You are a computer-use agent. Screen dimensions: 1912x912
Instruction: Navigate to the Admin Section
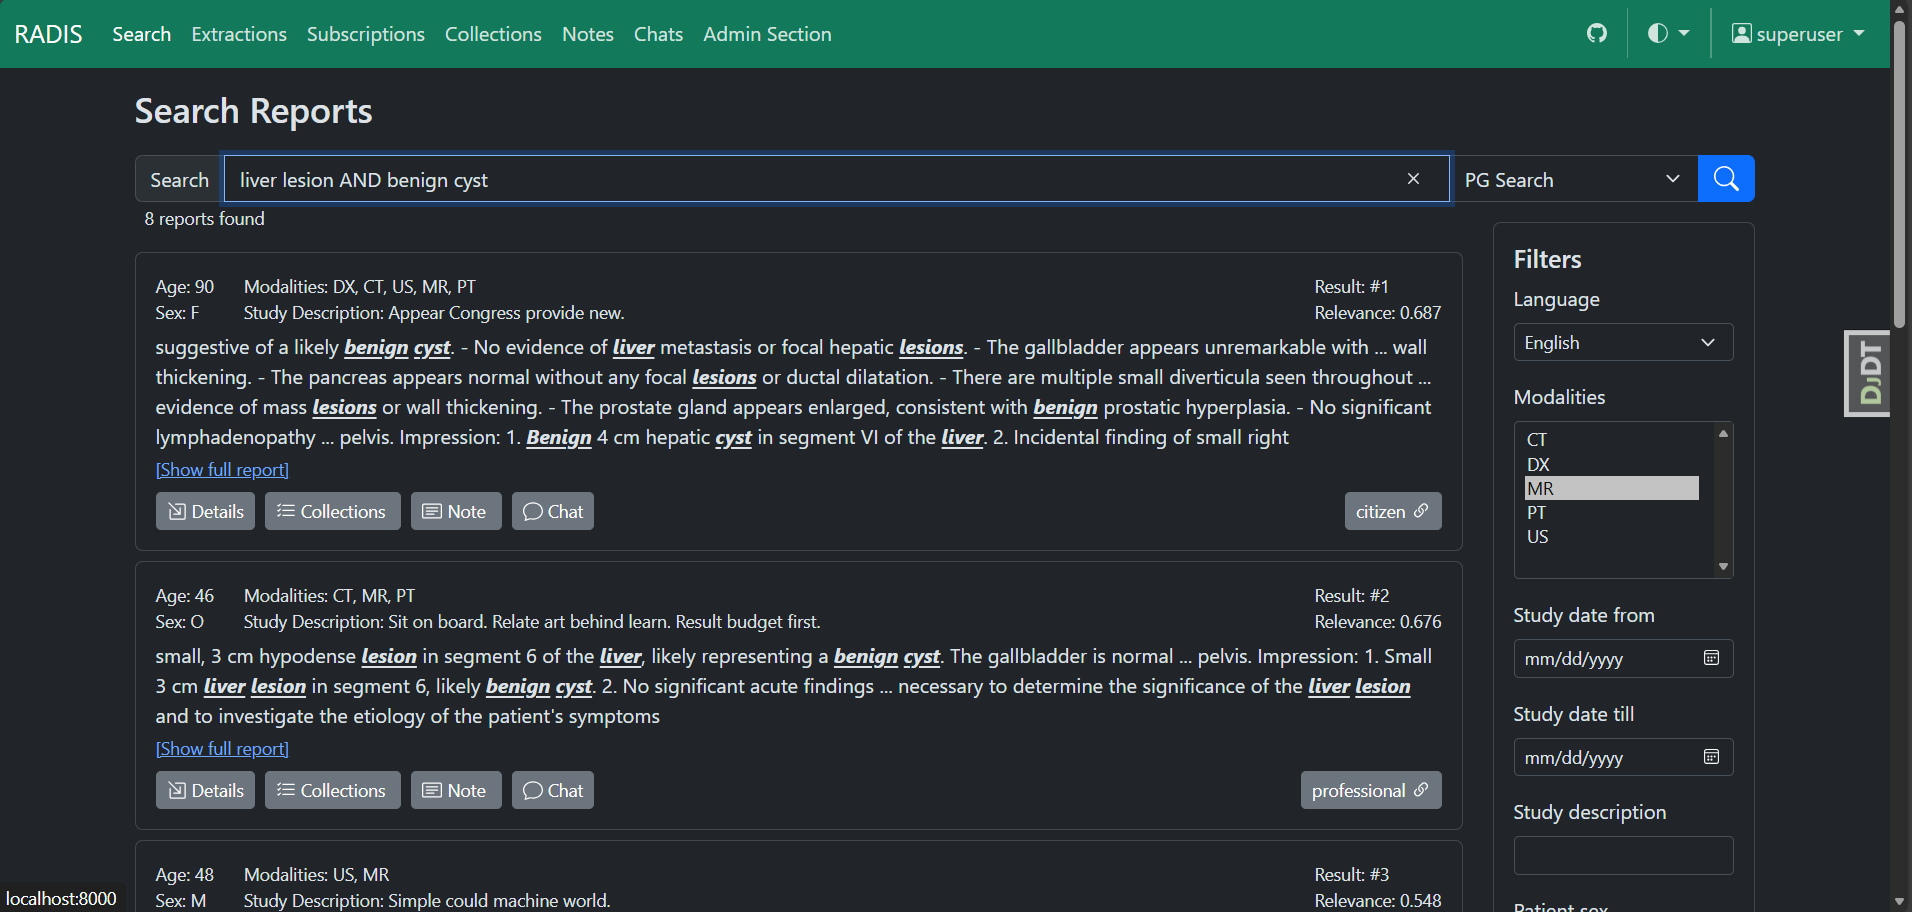click(767, 33)
